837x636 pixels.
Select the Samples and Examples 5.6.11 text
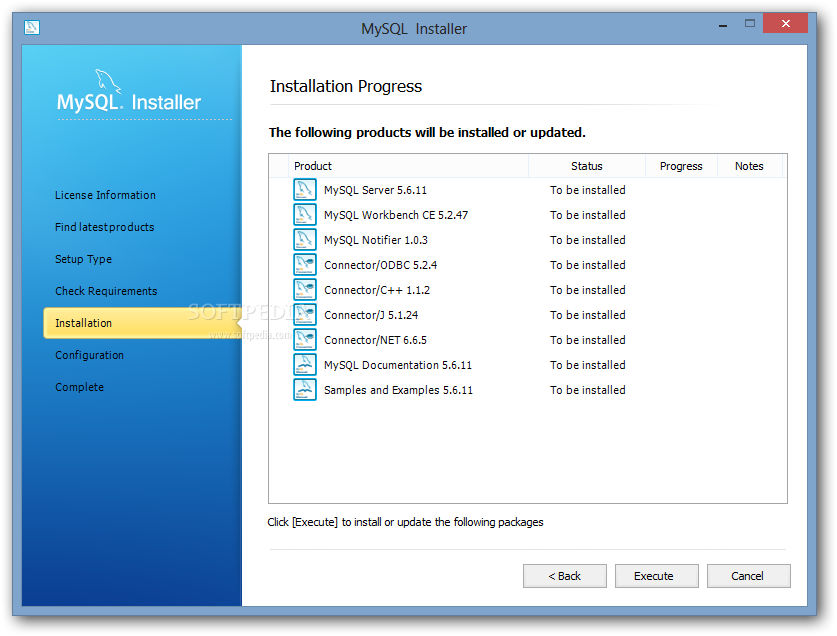pos(398,390)
